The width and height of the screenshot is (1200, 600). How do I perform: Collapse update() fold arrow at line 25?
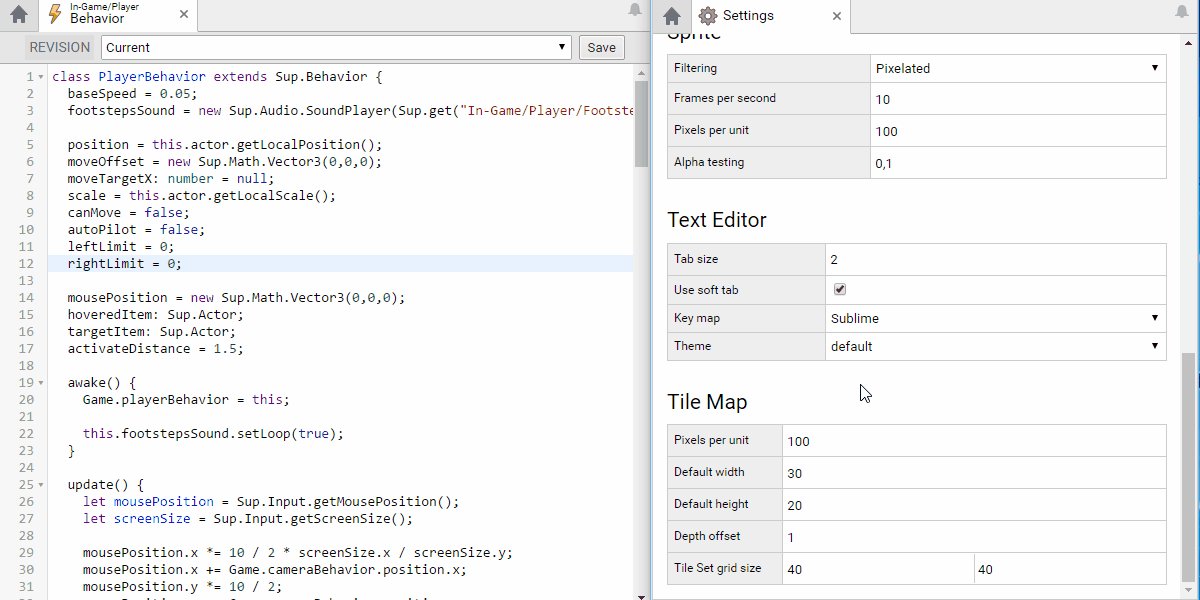click(40, 485)
